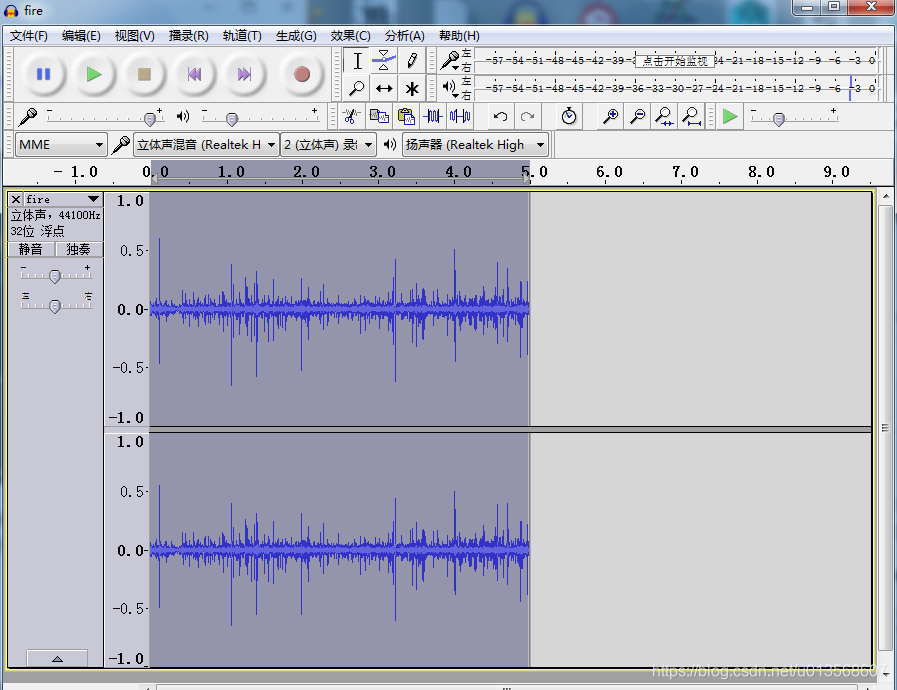Click the Trim audio icon
897x690 pixels.
tap(433, 117)
